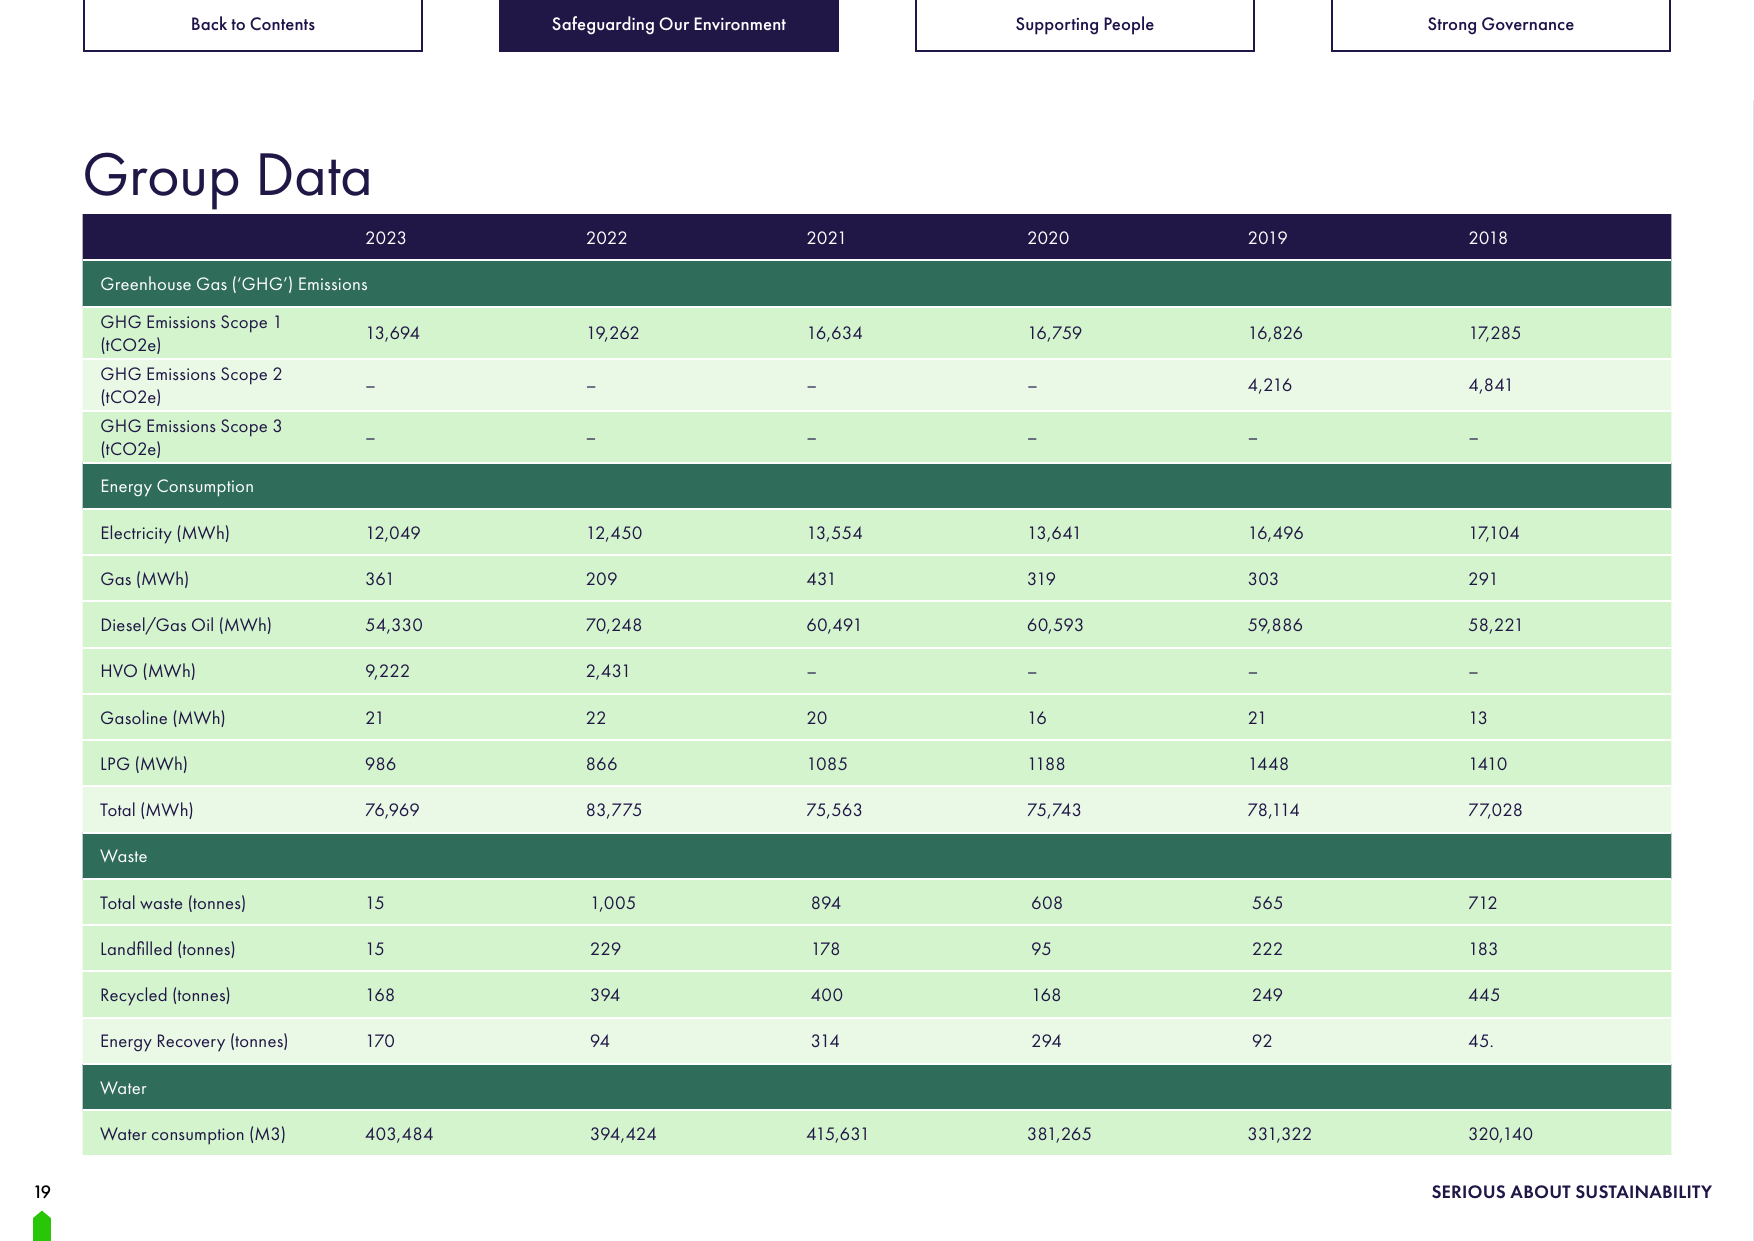This screenshot has width=1754, height=1241.
Task: Open the Safeguarding Our Environment tab
Action: pyautogui.click(x=669, y=24)
